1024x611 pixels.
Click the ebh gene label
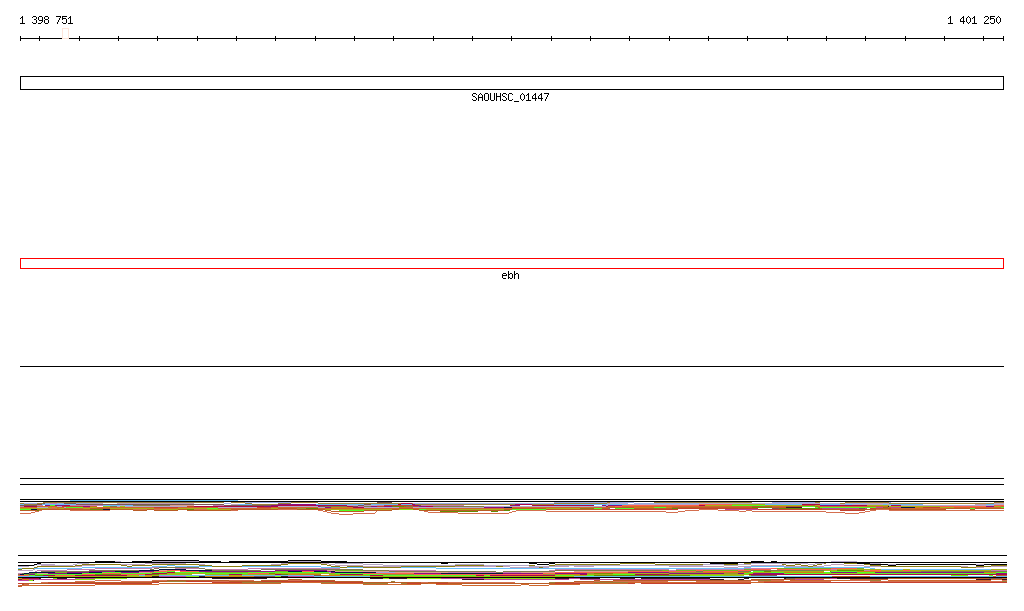(510, 275)
